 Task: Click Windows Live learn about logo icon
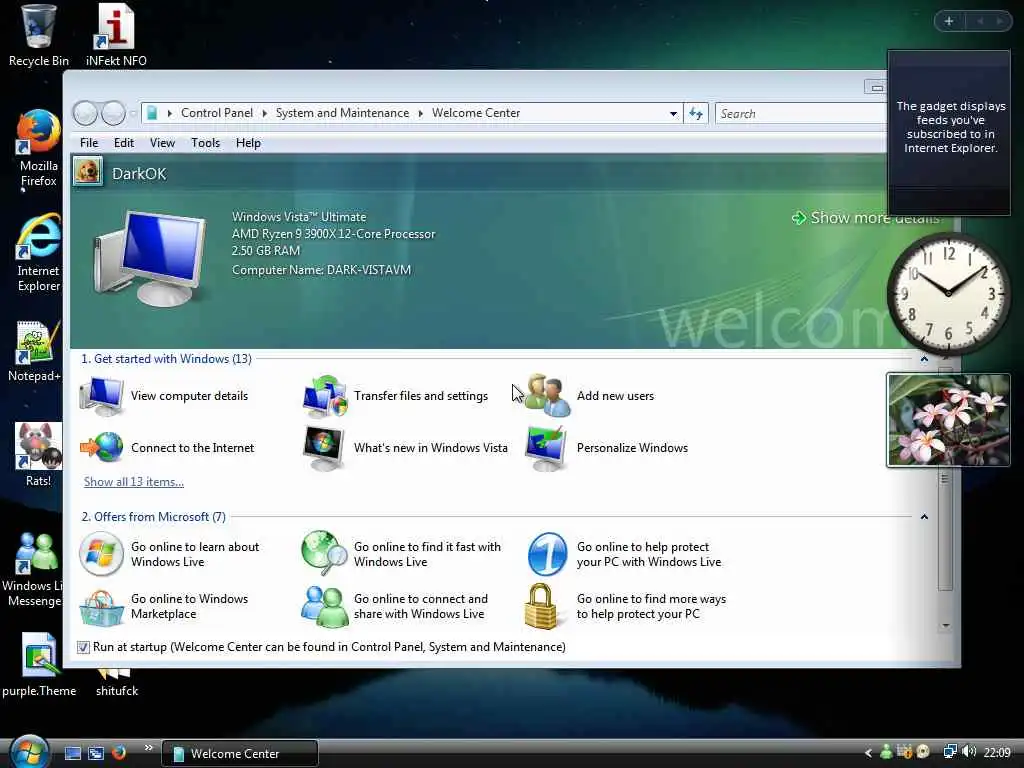point(101,554)
